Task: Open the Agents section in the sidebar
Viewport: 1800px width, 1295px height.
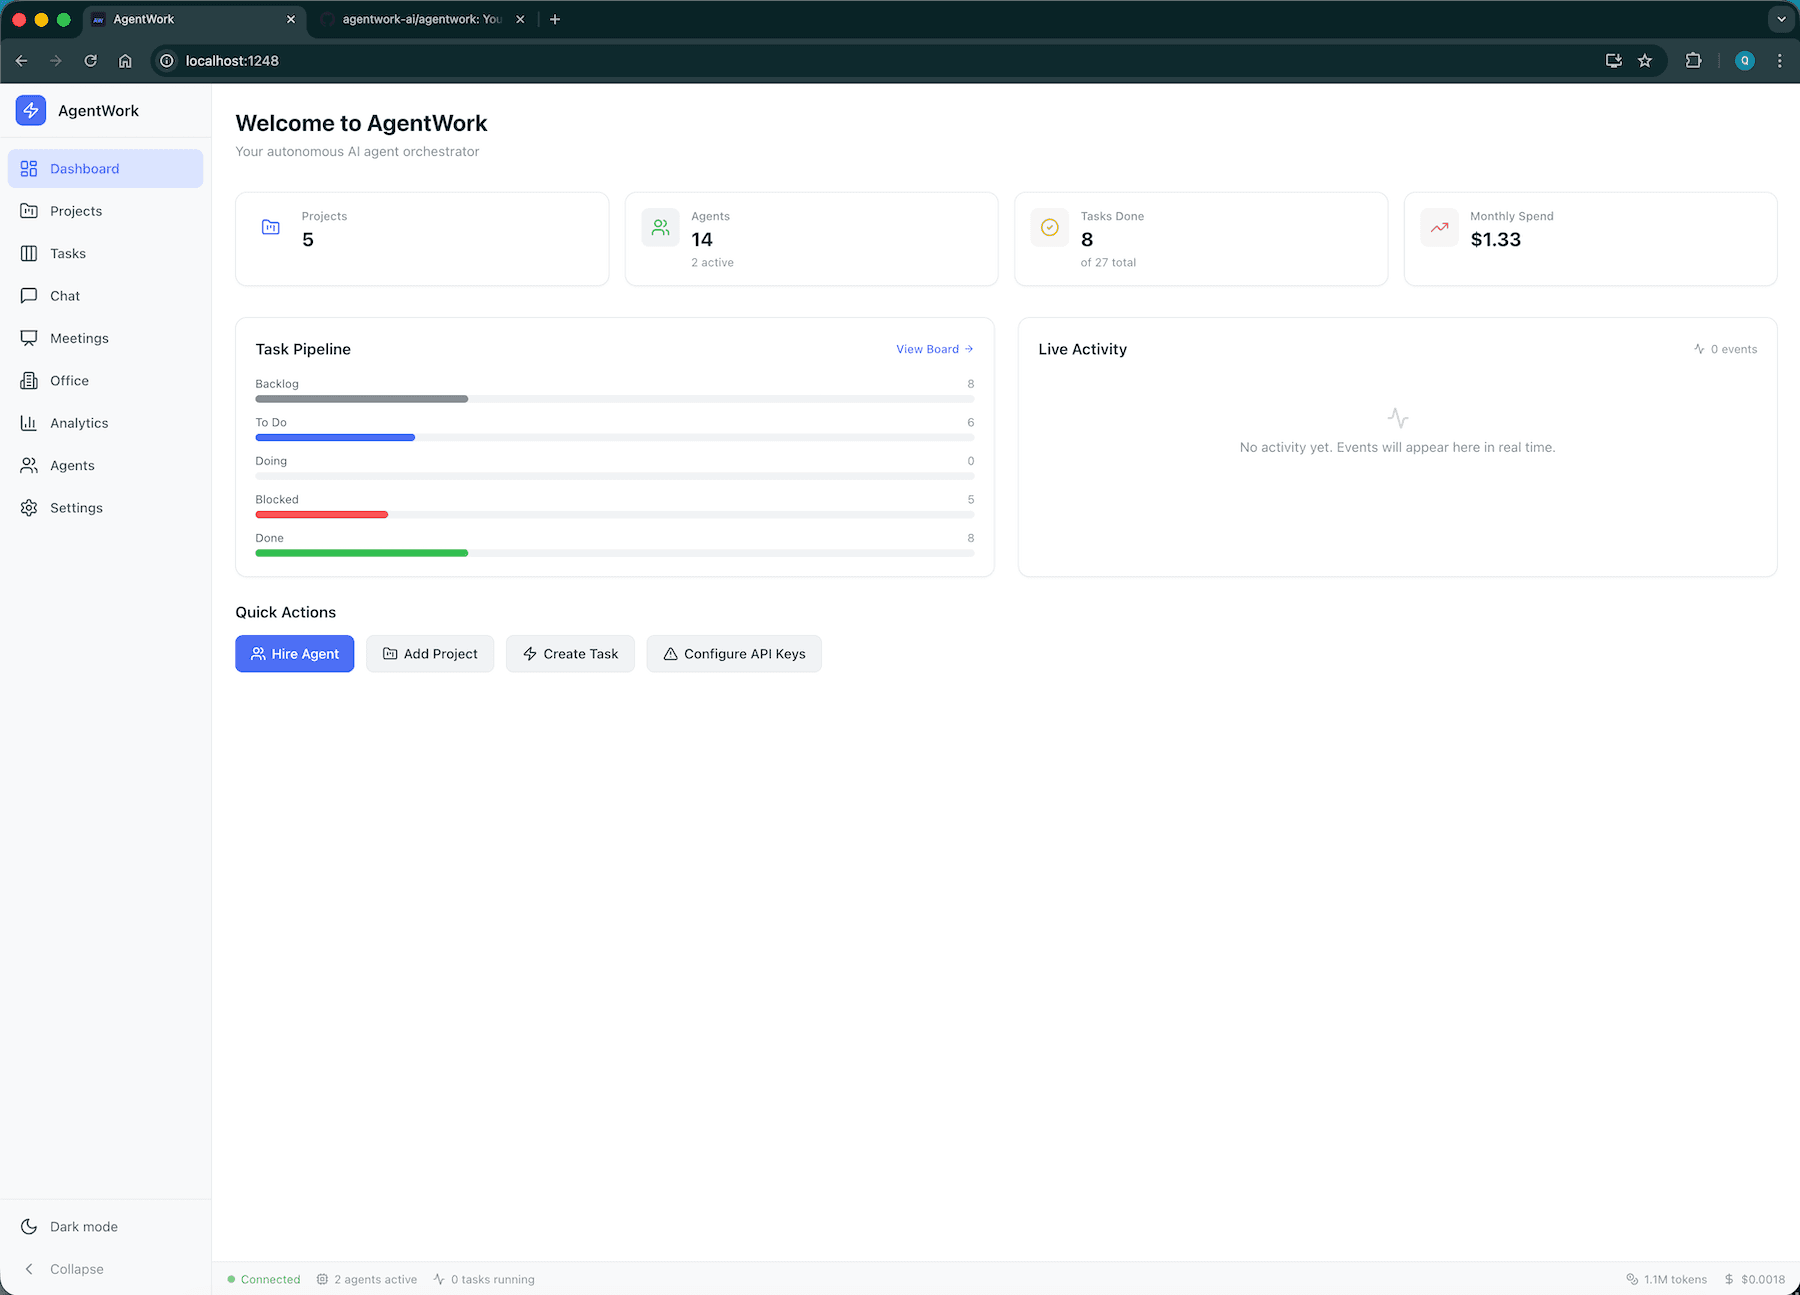Action: click(x=70, y=465)
